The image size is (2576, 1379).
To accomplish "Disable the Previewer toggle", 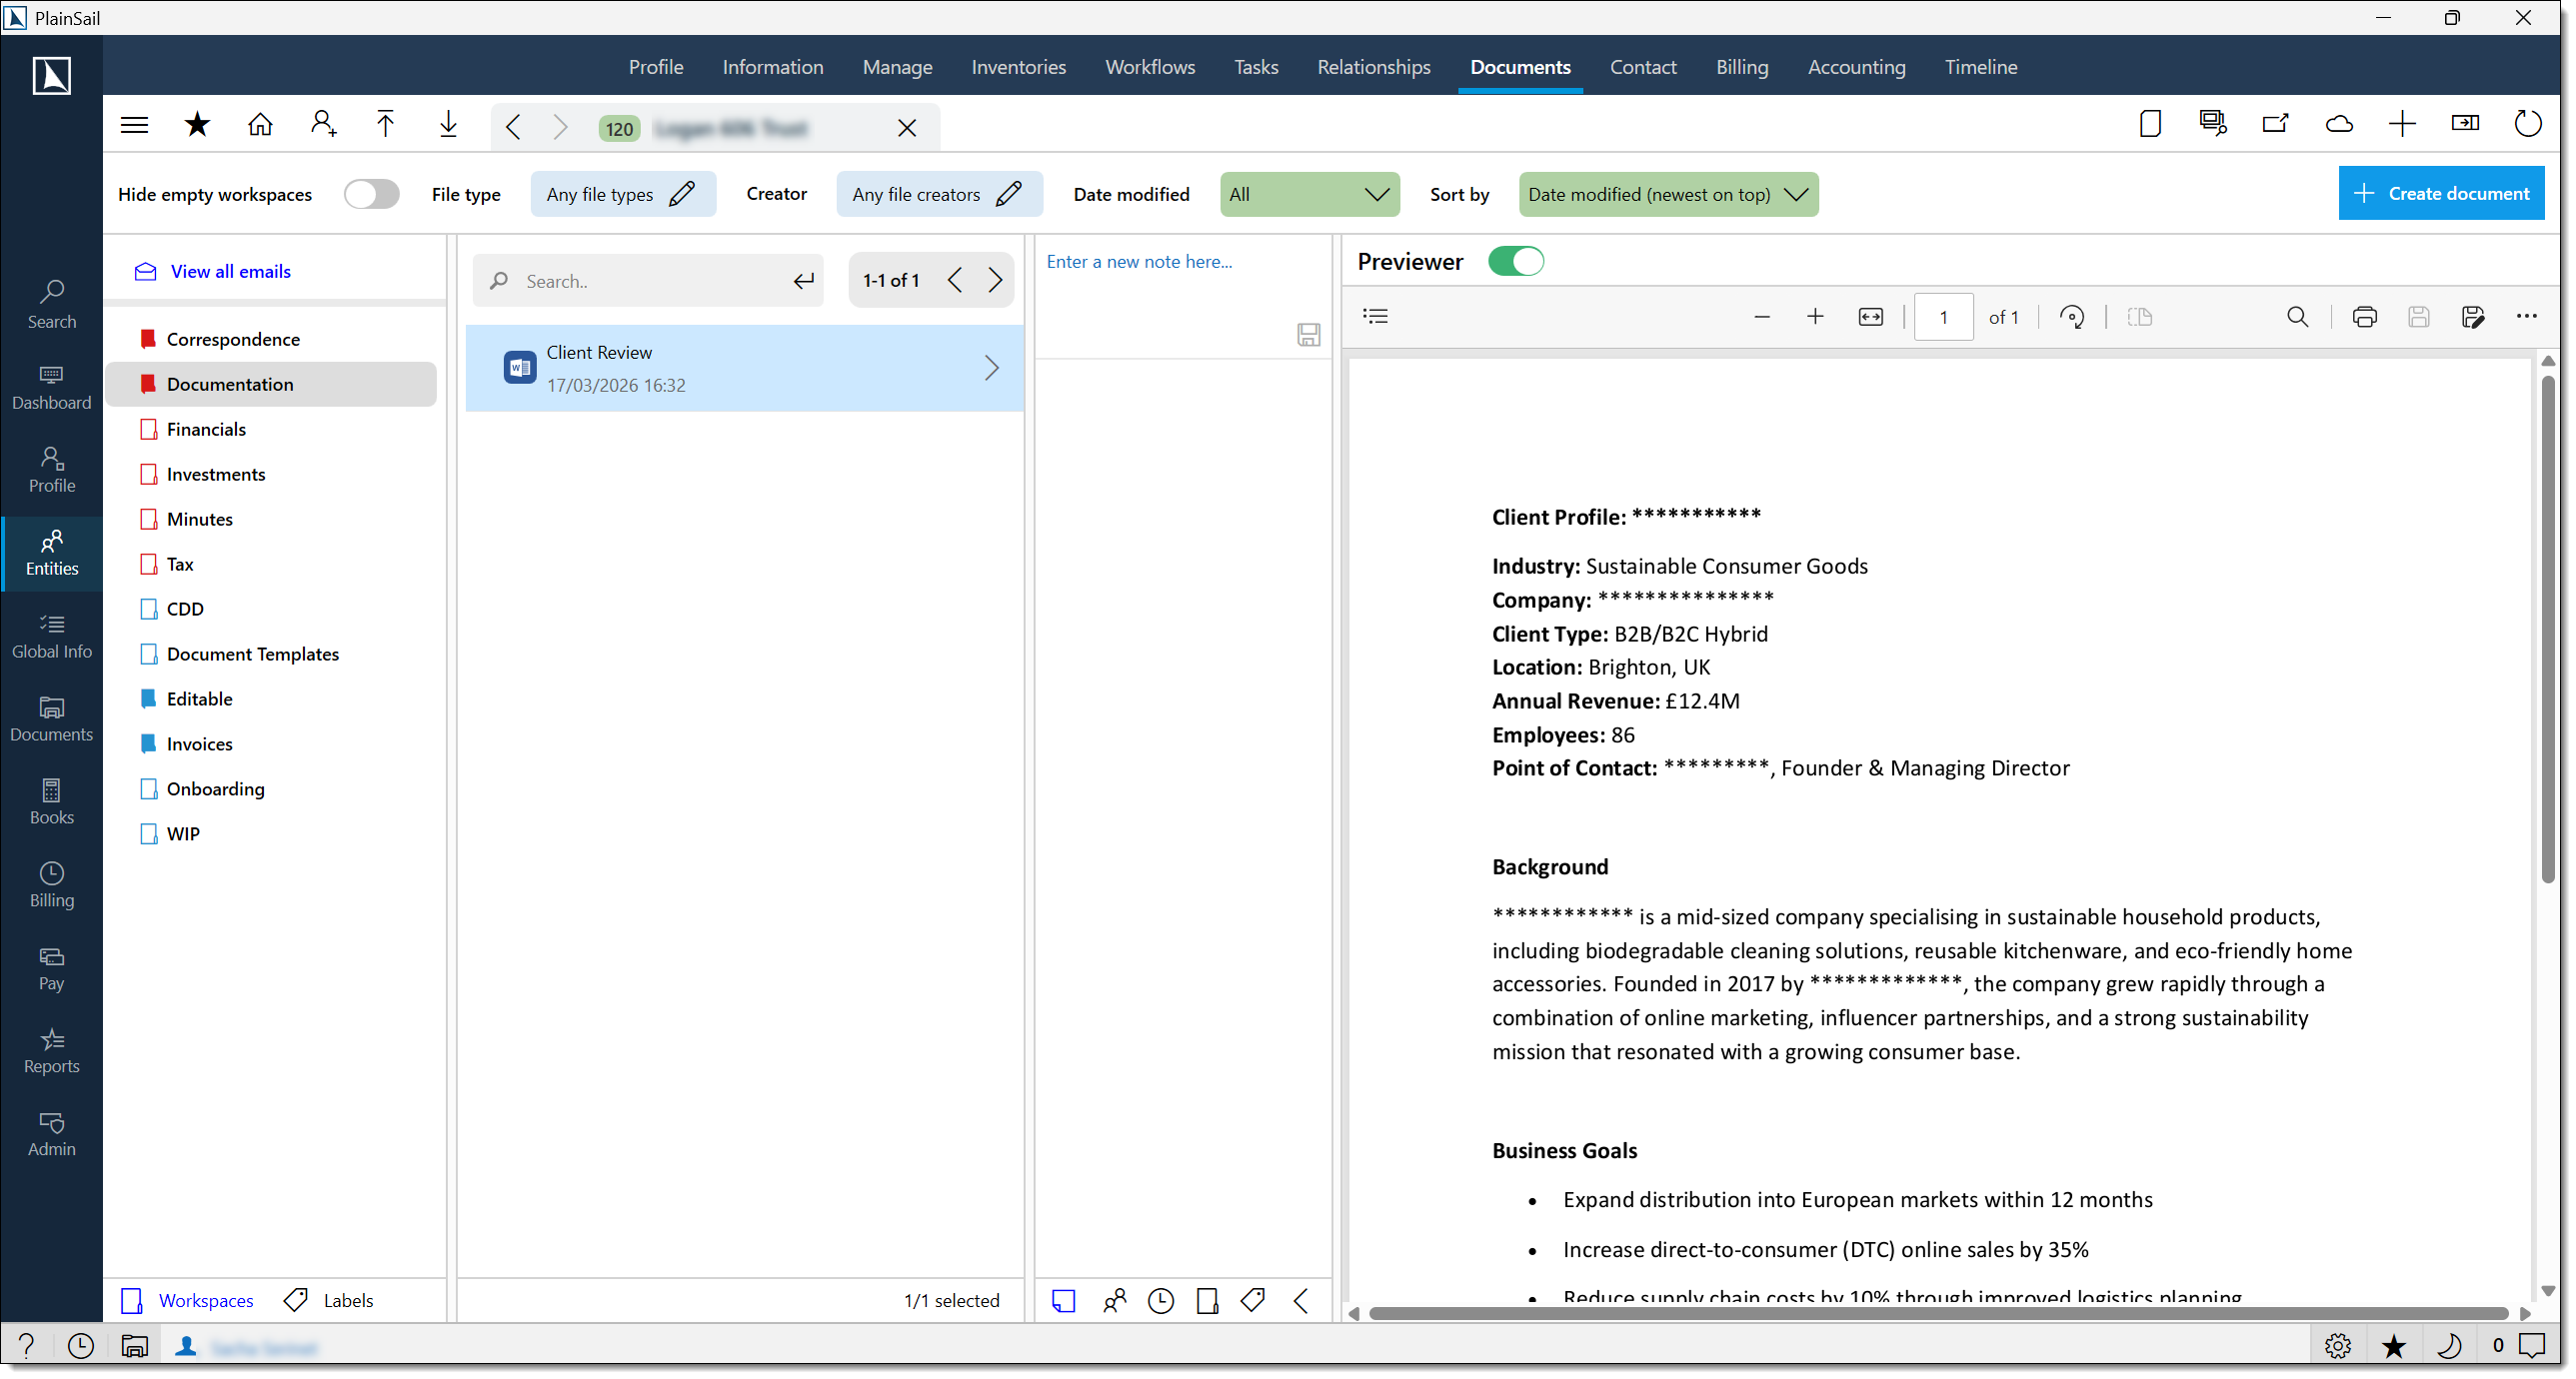I will coord(1516,261).
